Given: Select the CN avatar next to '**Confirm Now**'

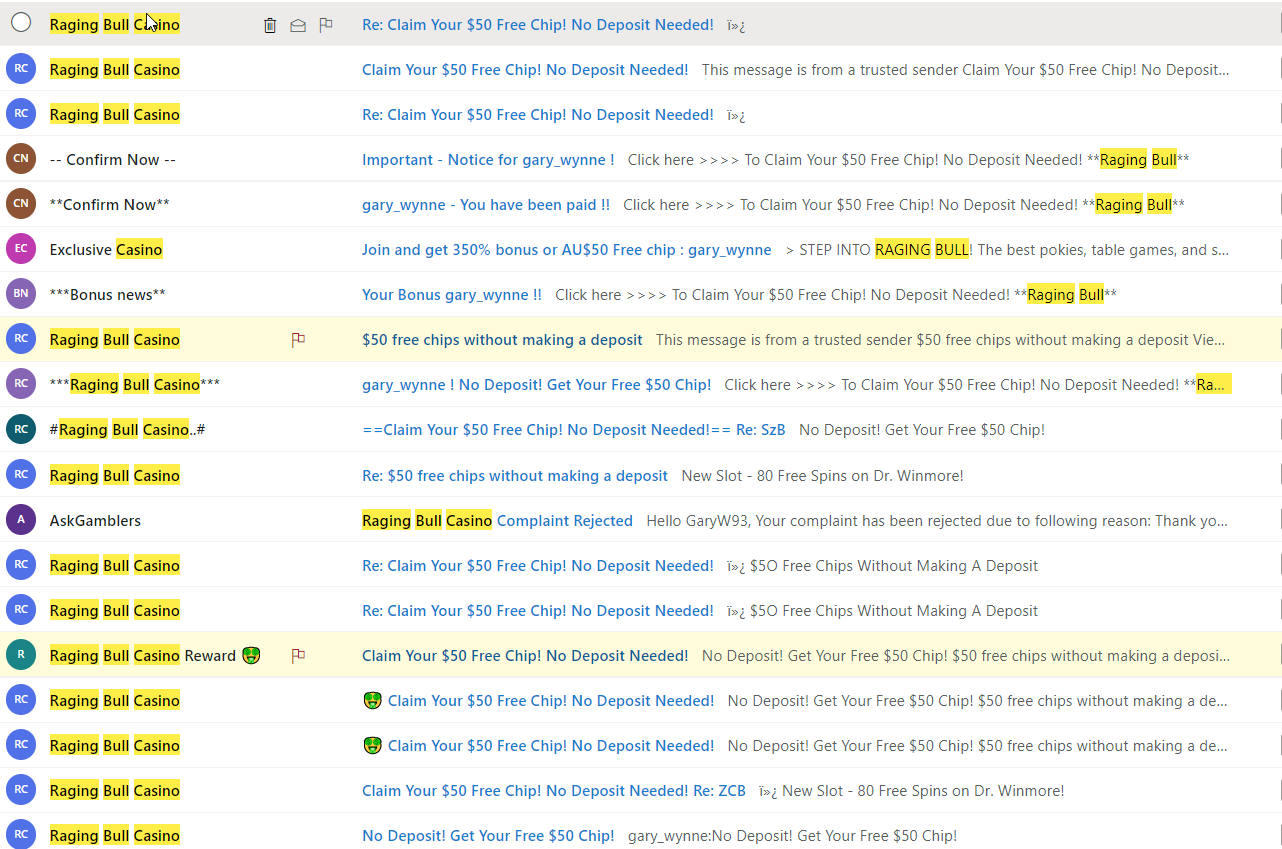Looking at the screenshot, I should 21,204.
